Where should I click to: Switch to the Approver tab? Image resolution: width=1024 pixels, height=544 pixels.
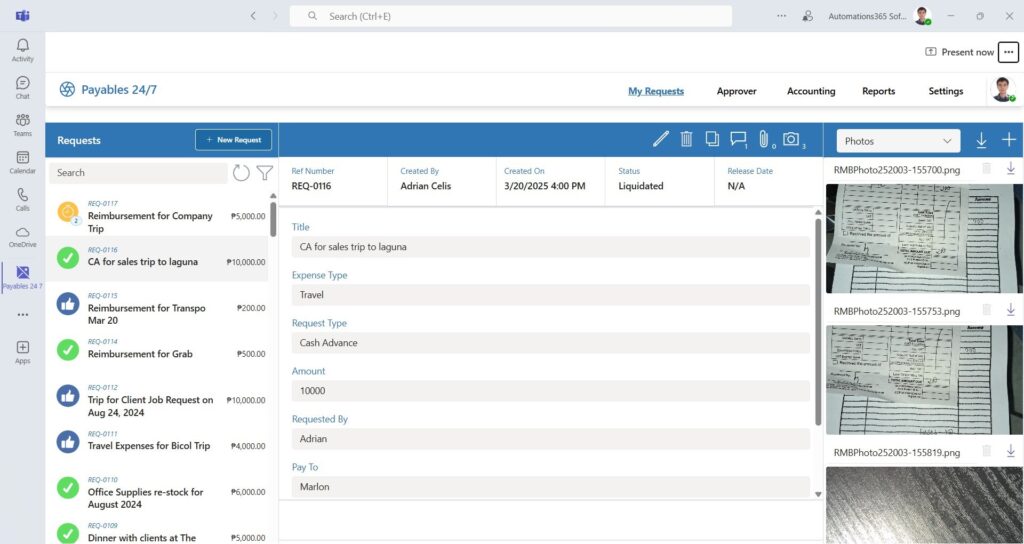(x=736, y=91)
